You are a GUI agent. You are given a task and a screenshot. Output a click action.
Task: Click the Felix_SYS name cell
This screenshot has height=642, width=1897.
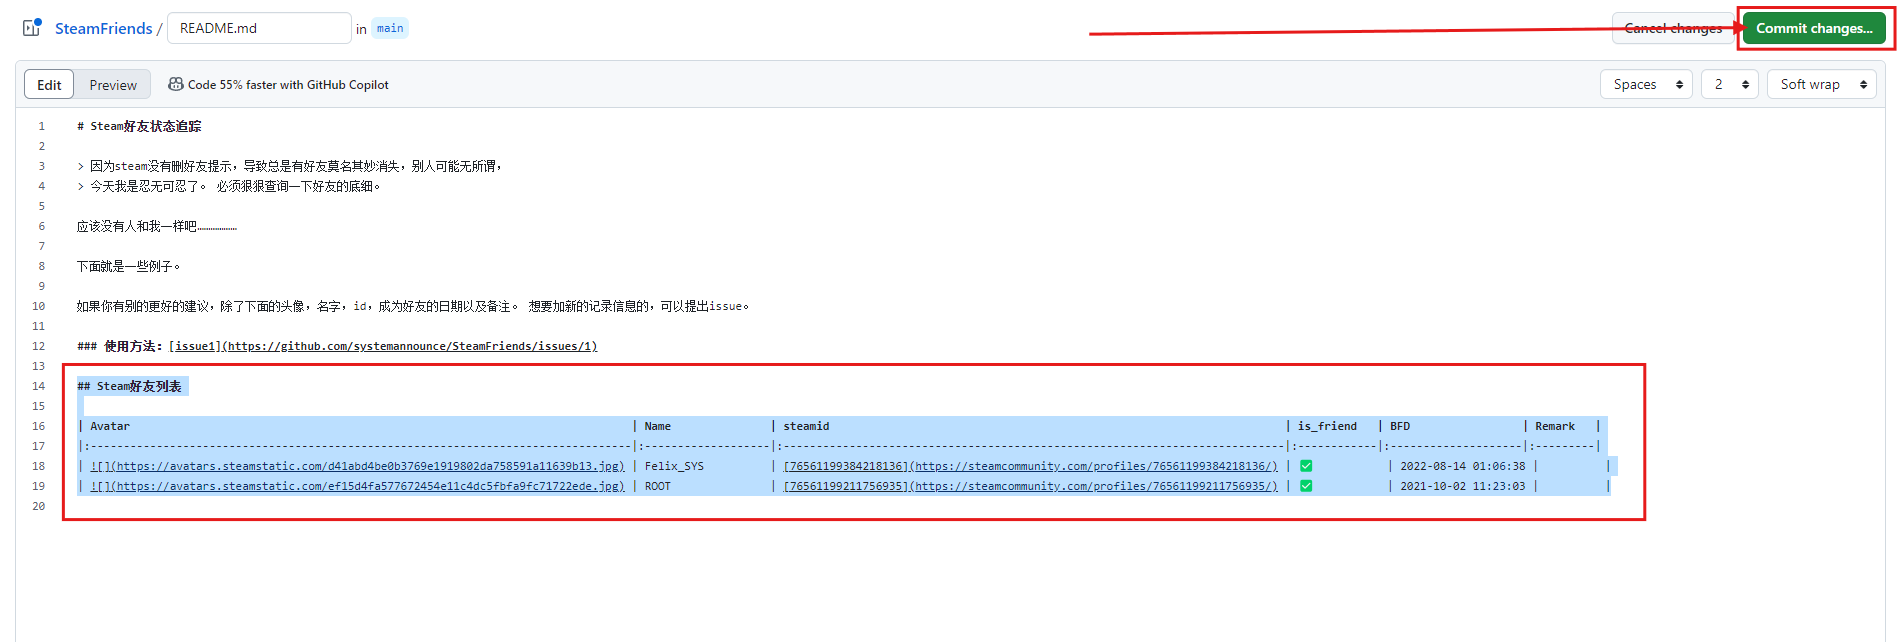[674, 466]
